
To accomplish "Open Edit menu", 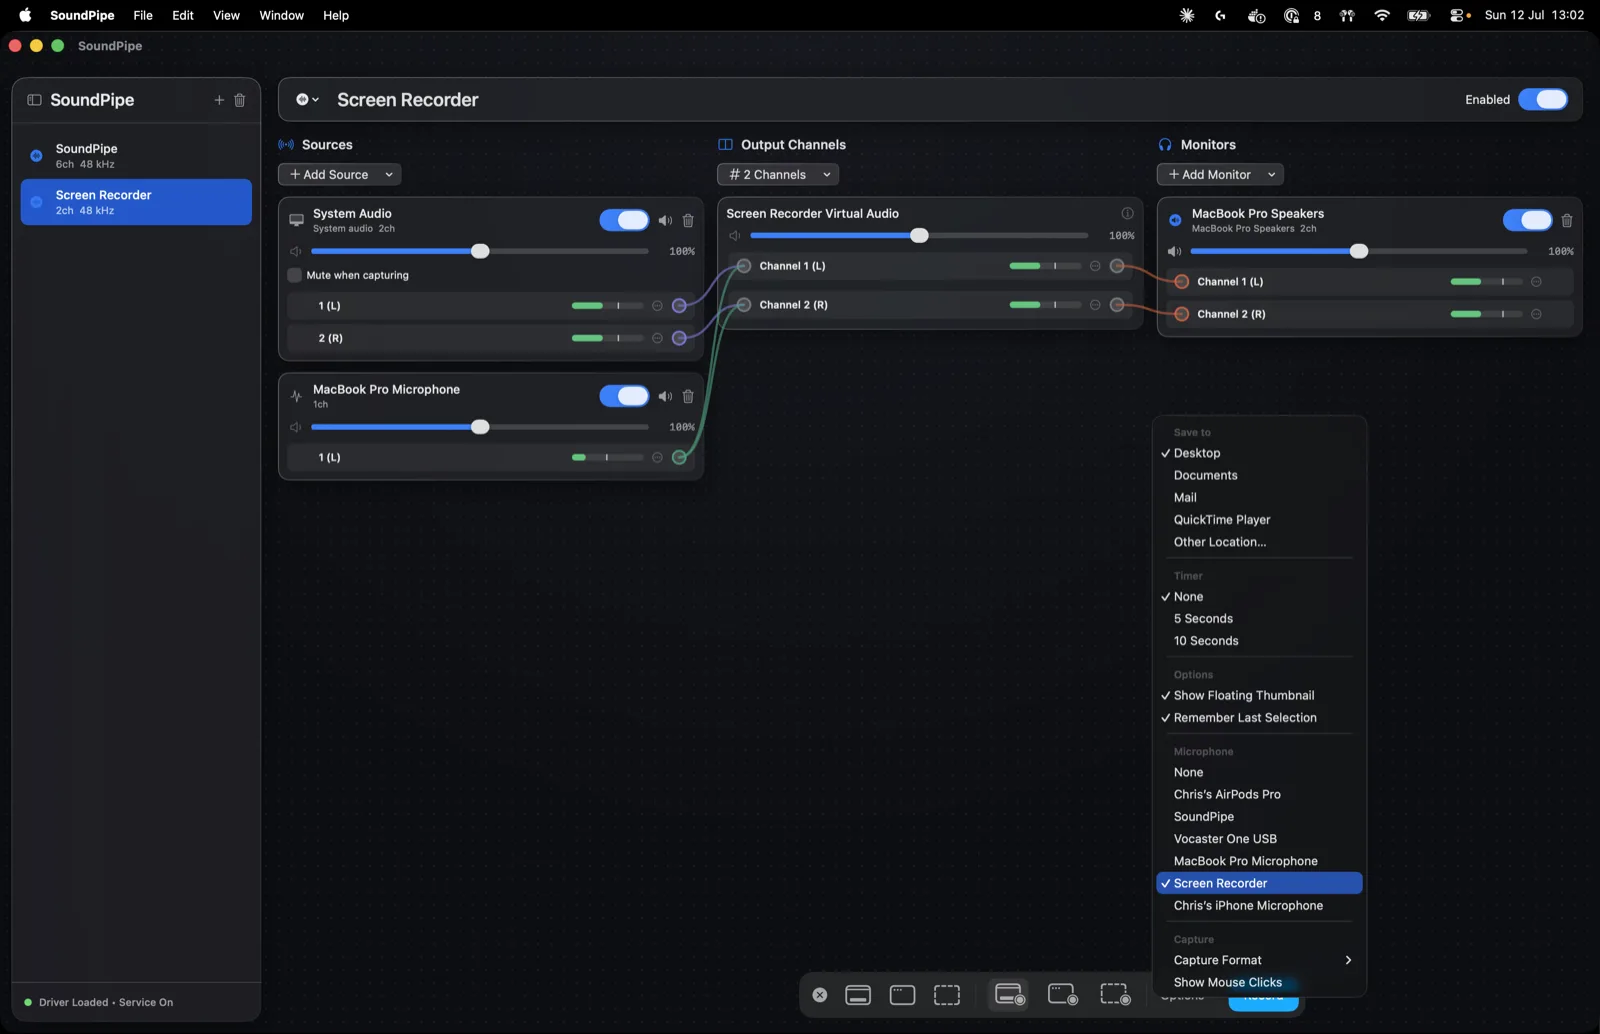I will 183,15.
